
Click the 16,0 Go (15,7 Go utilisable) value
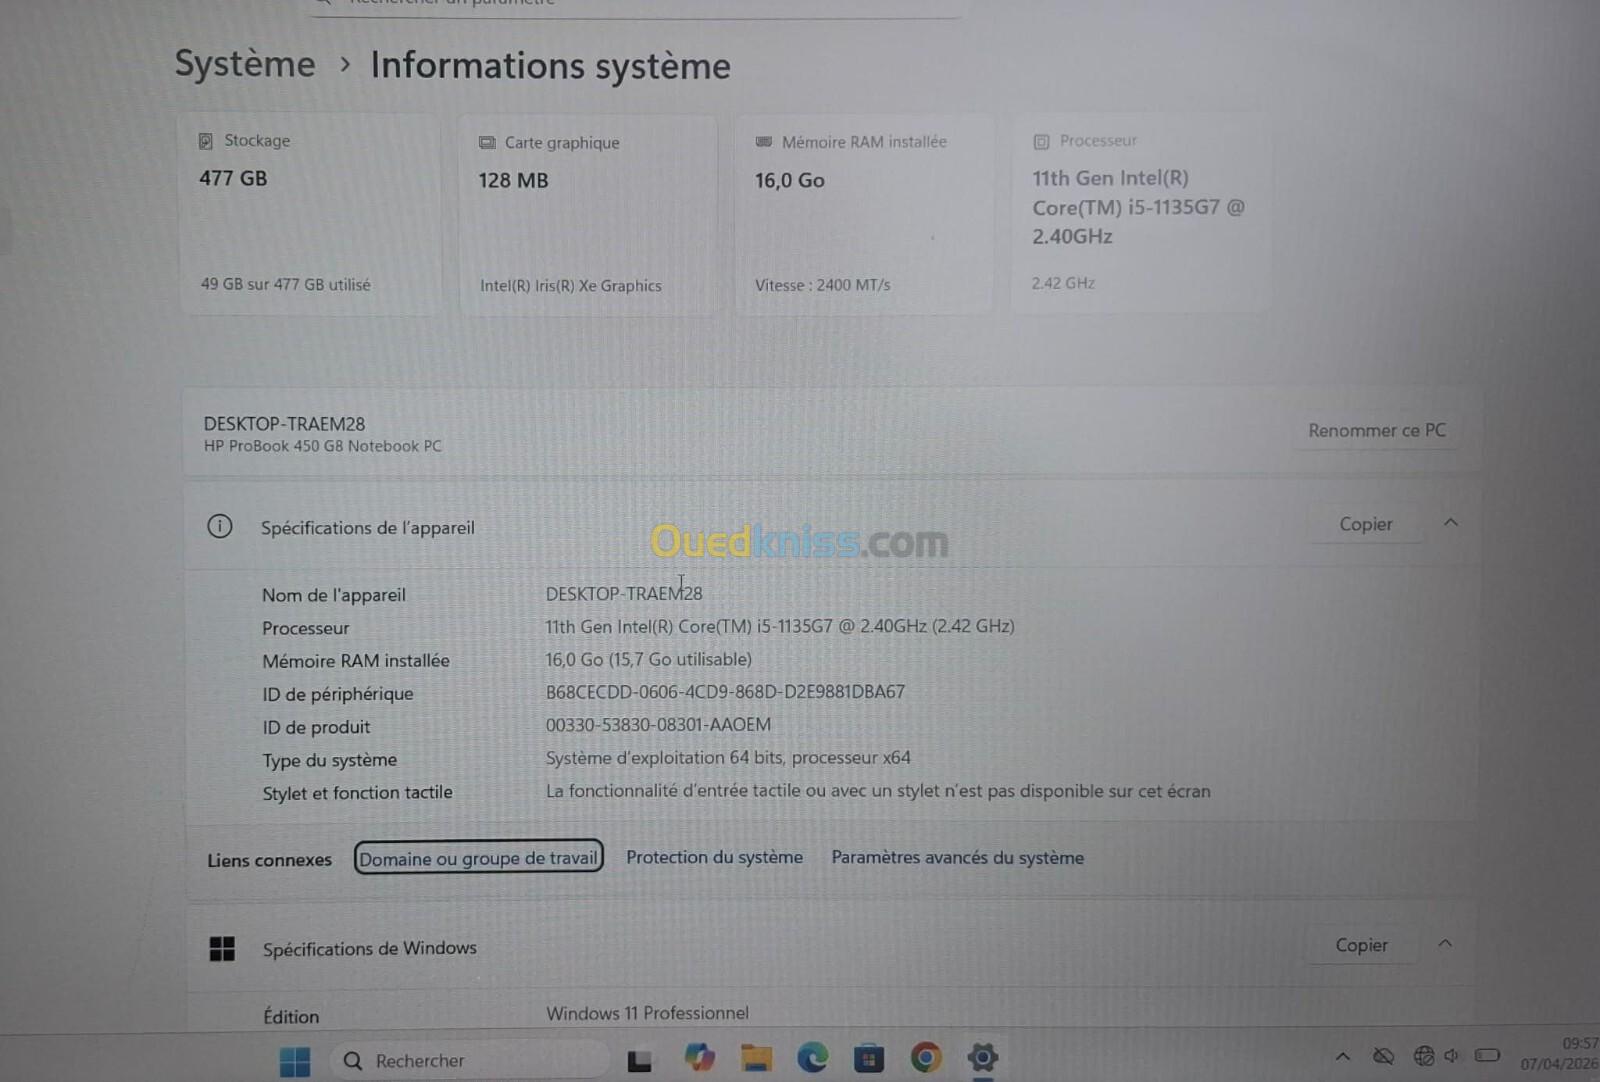coord(648,659)
